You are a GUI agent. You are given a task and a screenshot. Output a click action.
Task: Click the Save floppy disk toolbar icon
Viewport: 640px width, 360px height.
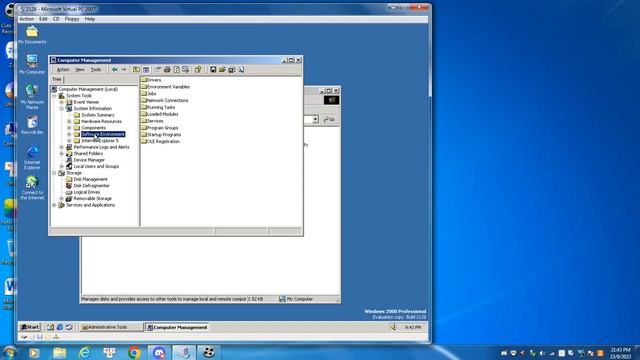(x=213, y=70)
